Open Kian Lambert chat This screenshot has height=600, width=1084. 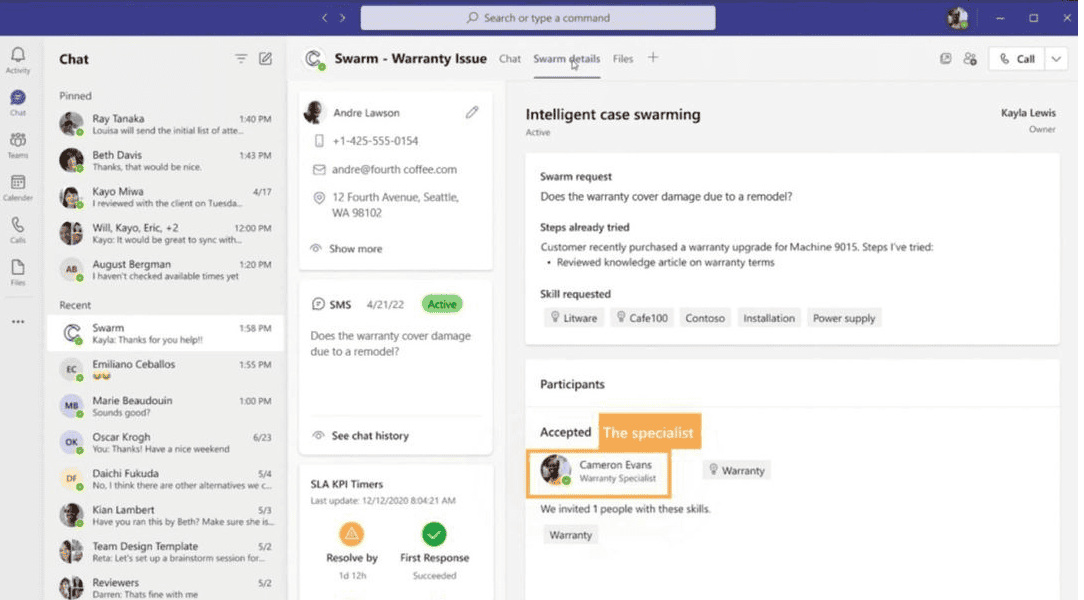tap(165, 516)
